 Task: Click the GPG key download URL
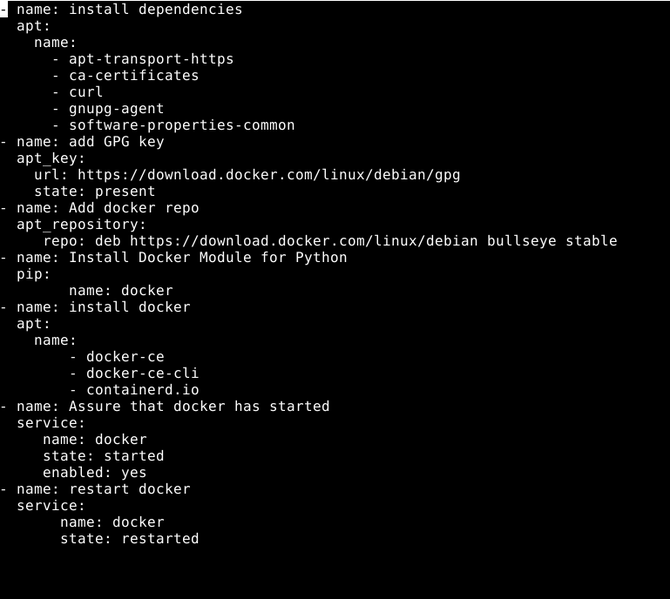click(x=268, y=175)
